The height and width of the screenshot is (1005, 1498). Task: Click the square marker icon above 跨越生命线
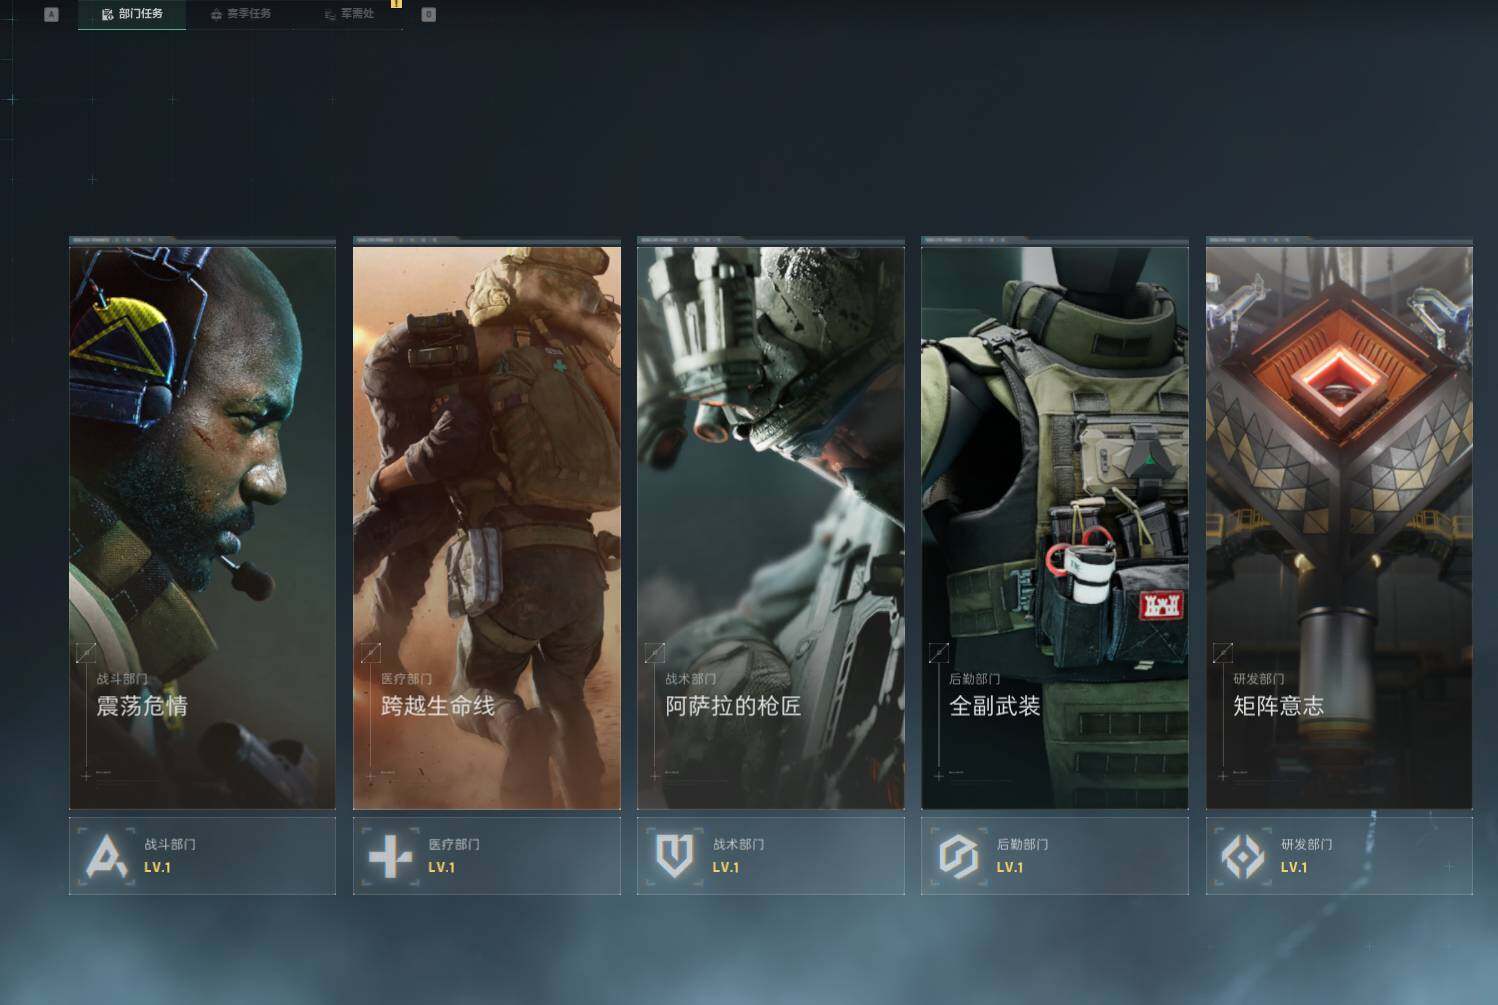coord(370,653)
